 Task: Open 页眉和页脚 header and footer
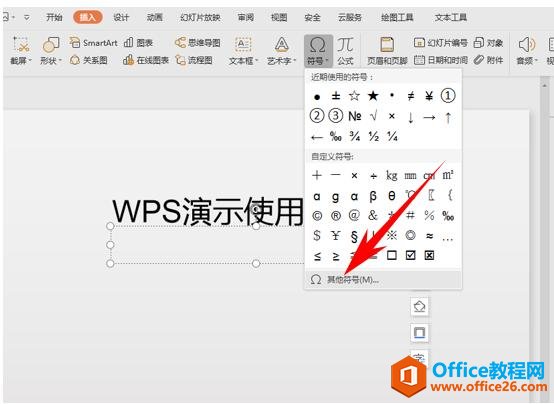tap(387, 51)
